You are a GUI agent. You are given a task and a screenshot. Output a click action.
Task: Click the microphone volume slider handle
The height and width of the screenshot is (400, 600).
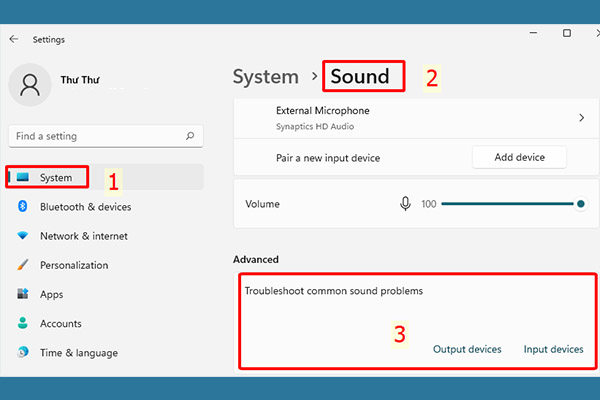pos(580,204)
